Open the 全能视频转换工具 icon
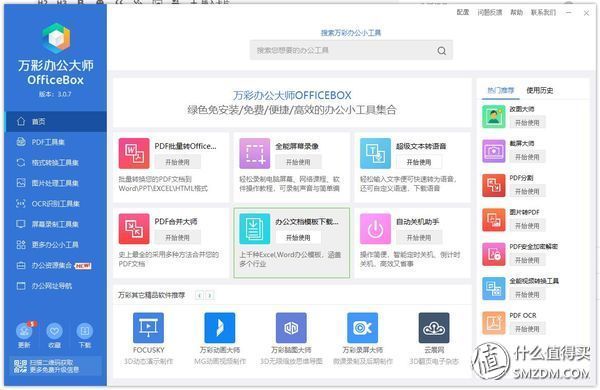 494,289
